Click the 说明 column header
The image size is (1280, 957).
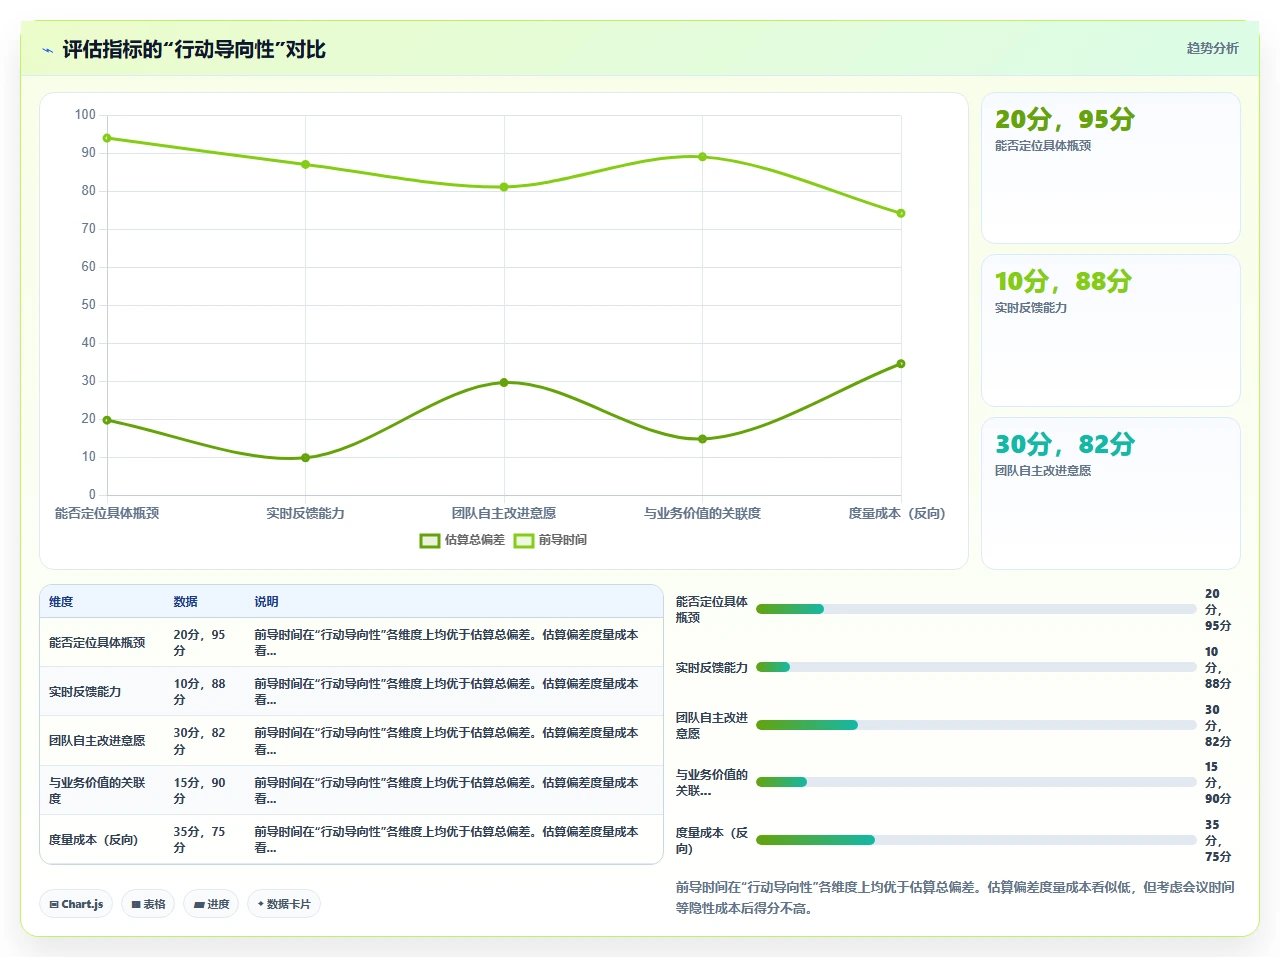[266, 602]
